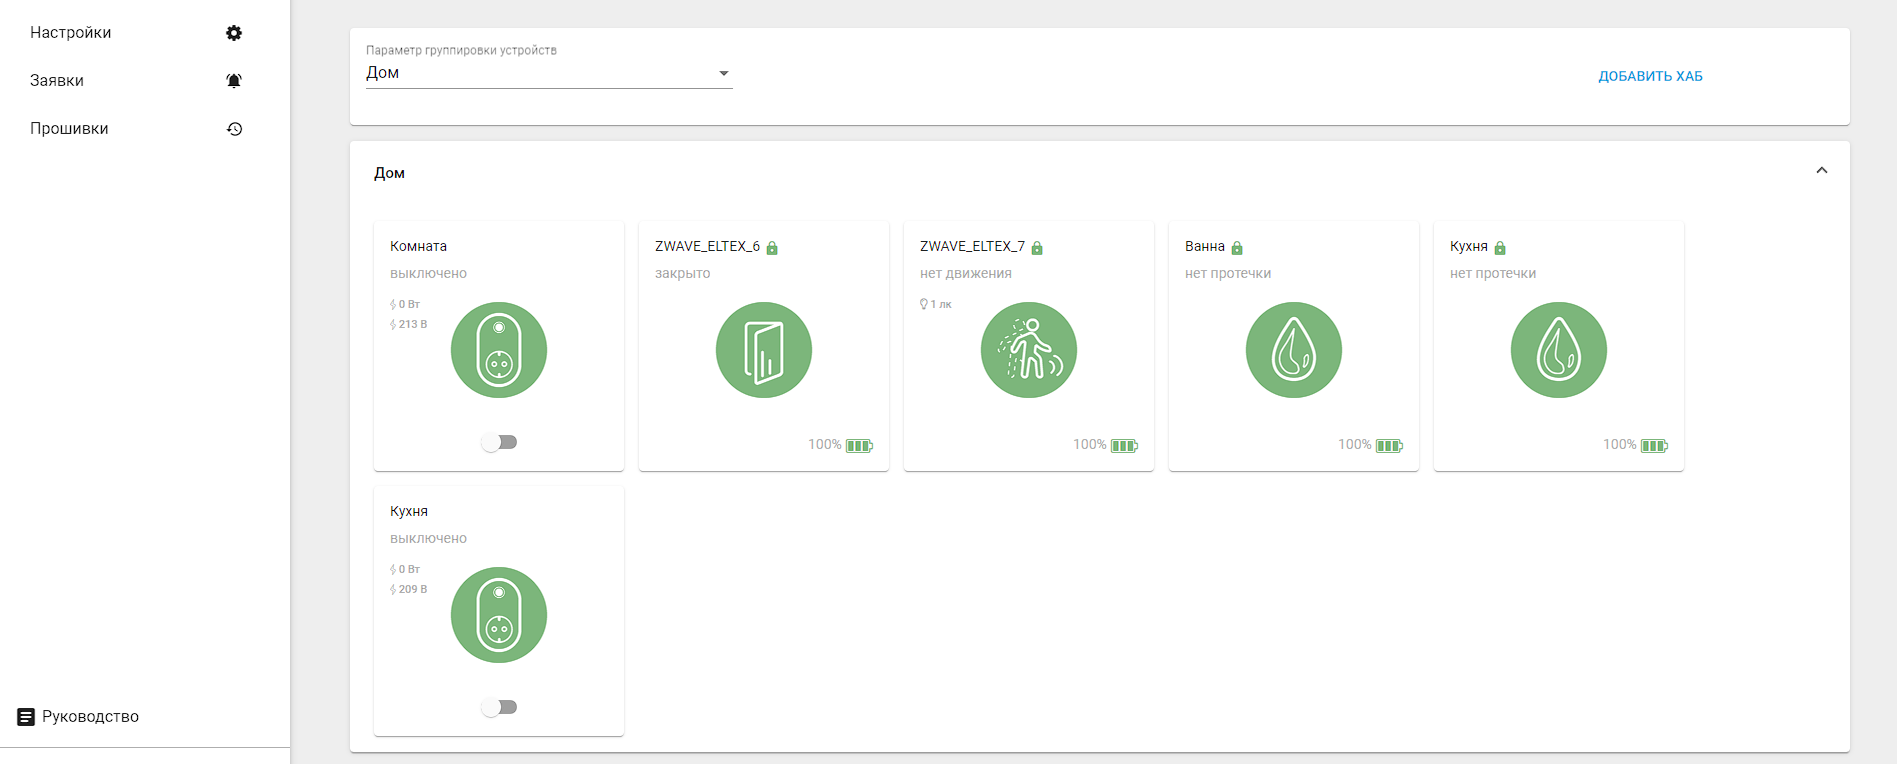
Task: Click the 100% battery level on ZWAVE_ELTEX_6
Action: click(825, 444)
